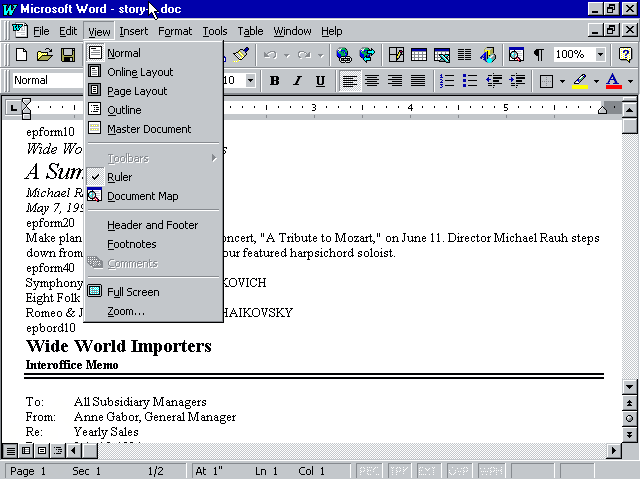Select Align Left alignment button

[350, 80]
